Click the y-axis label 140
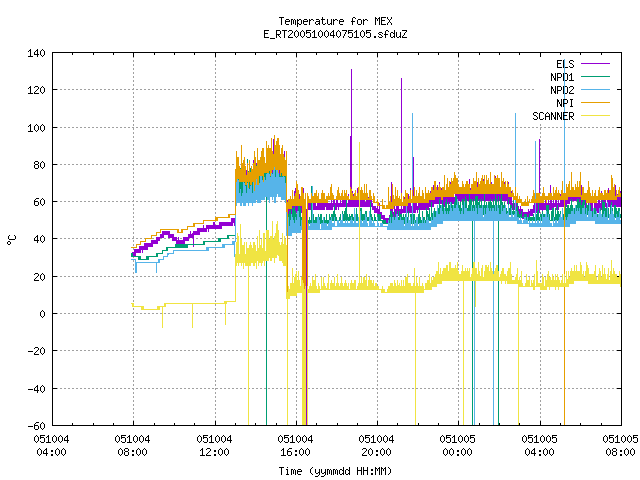640x480 pixels. (x=36, y=53)
